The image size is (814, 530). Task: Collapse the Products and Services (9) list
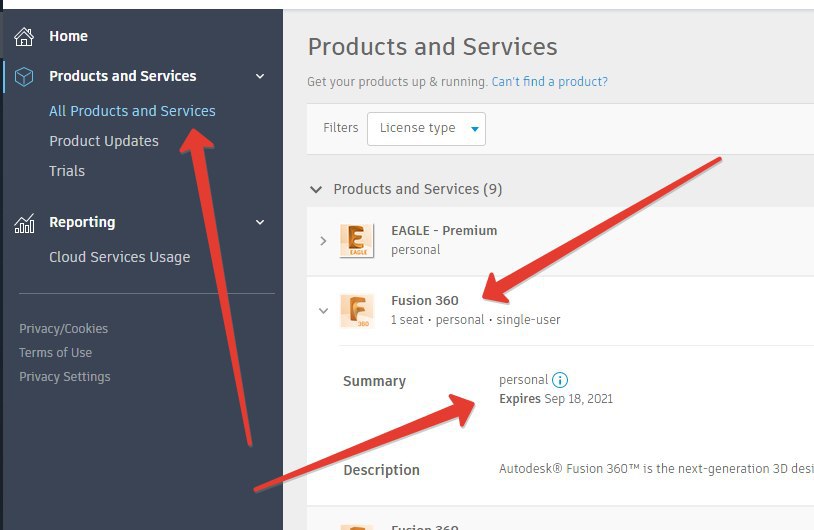316,189
